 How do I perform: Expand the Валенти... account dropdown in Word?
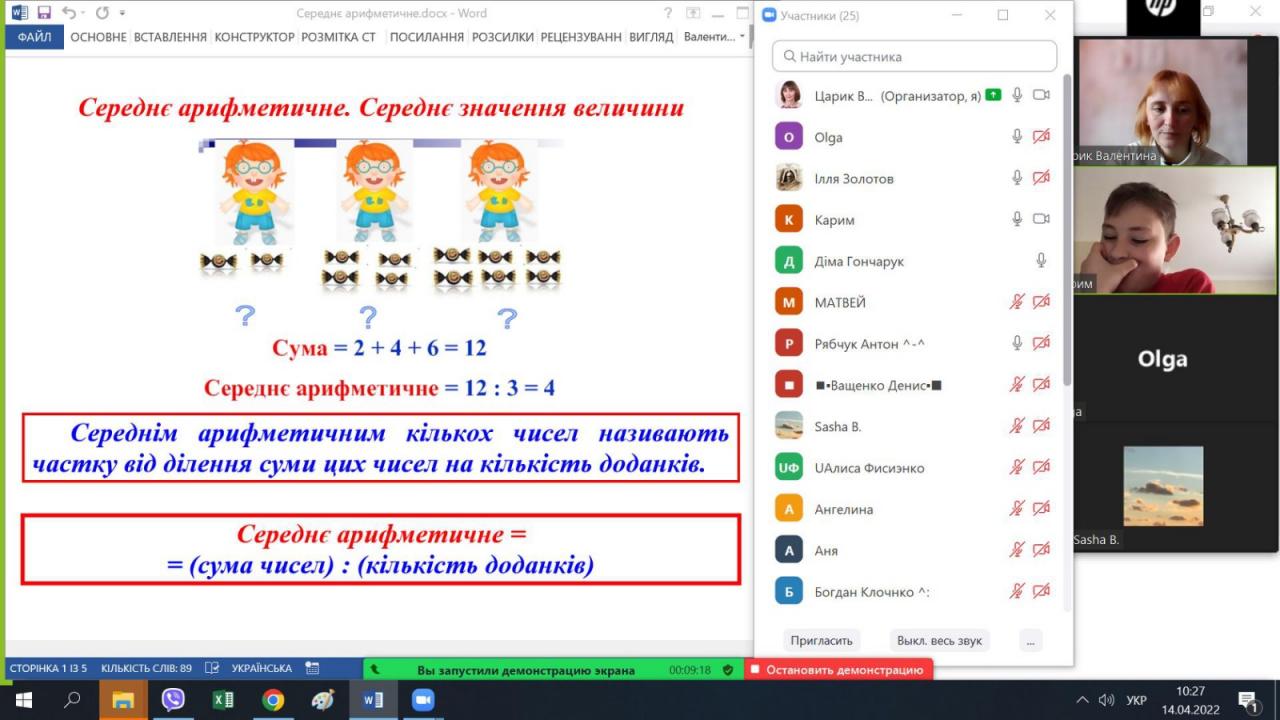[713, 37]
